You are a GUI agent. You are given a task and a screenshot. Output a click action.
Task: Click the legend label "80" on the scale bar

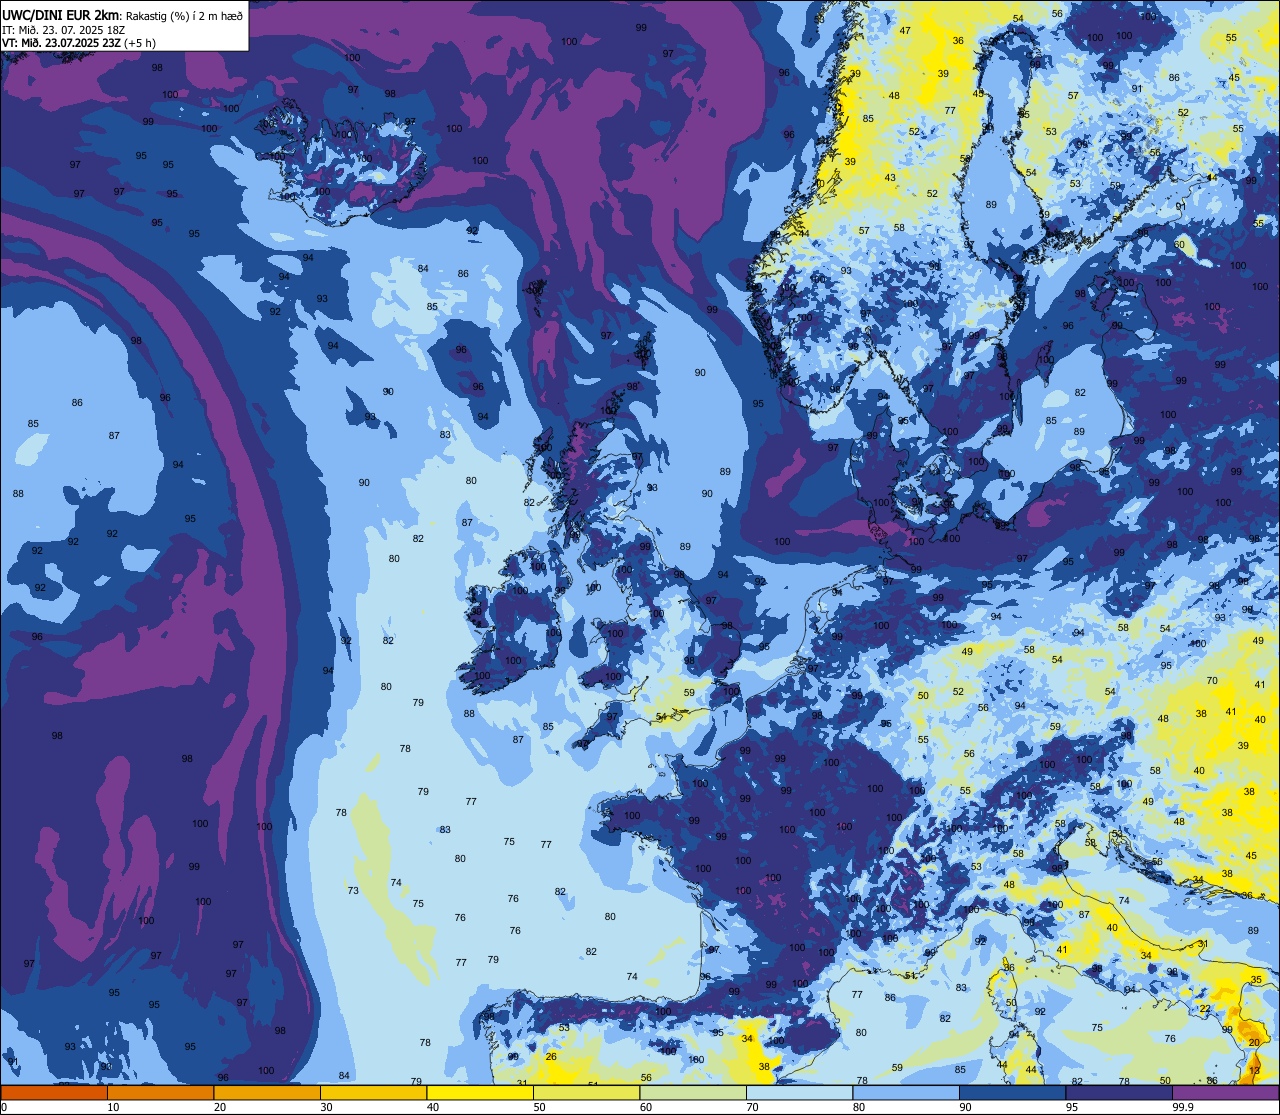[859, 1107]
